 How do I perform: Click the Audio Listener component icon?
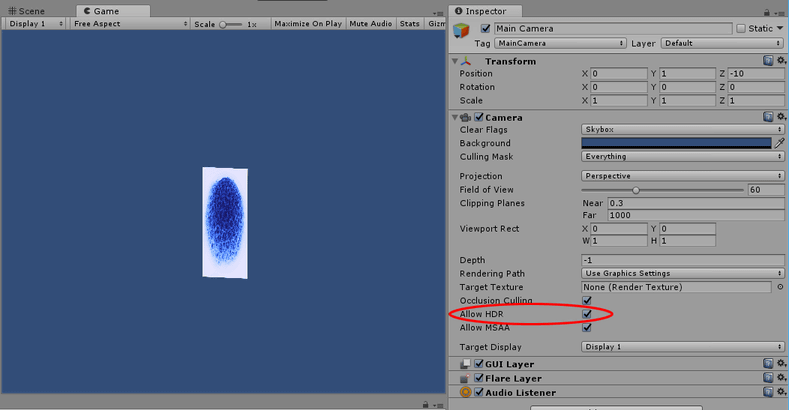(x=465, y=392)
